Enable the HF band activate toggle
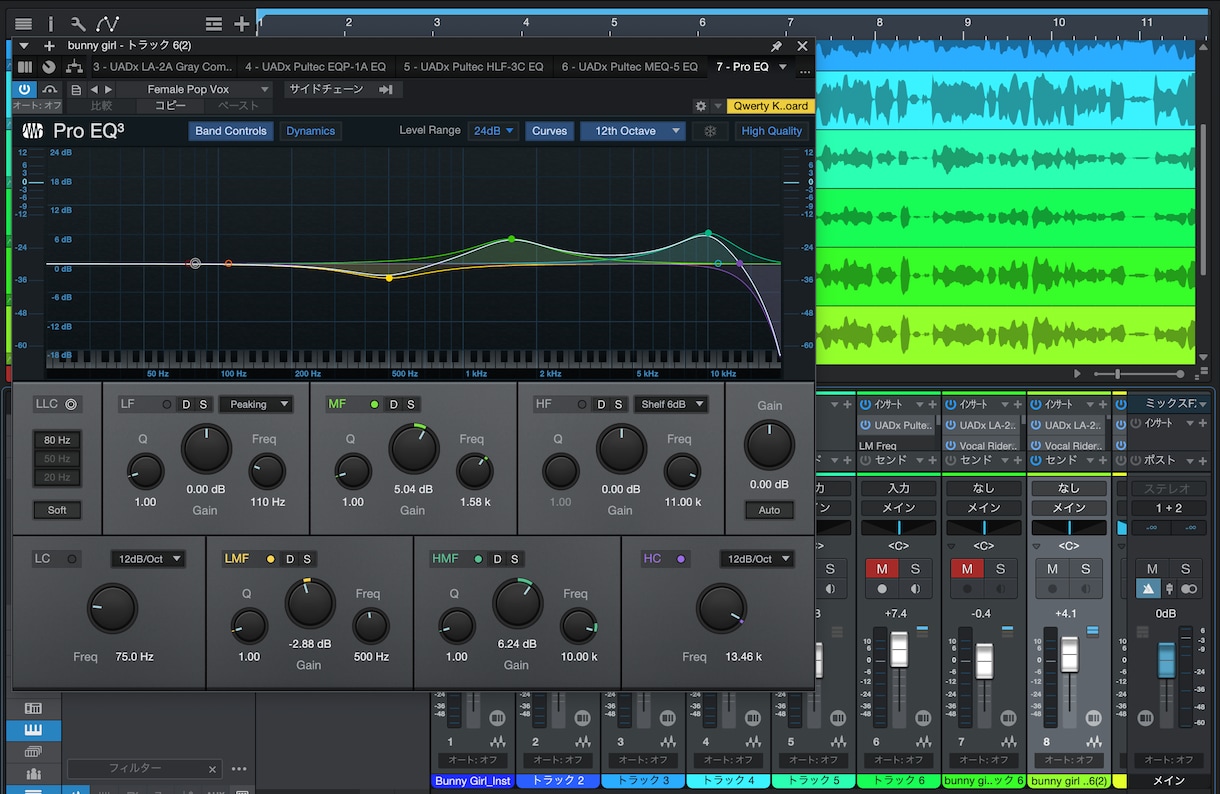Image resolution: width=1220 pixels, height=794 pixels. click(583, 404)
